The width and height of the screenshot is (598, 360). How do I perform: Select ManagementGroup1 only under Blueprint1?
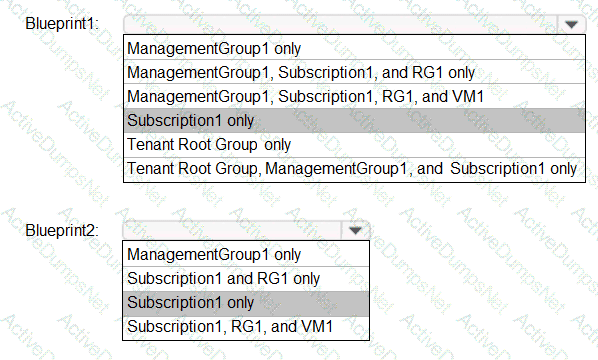[354, 48]
